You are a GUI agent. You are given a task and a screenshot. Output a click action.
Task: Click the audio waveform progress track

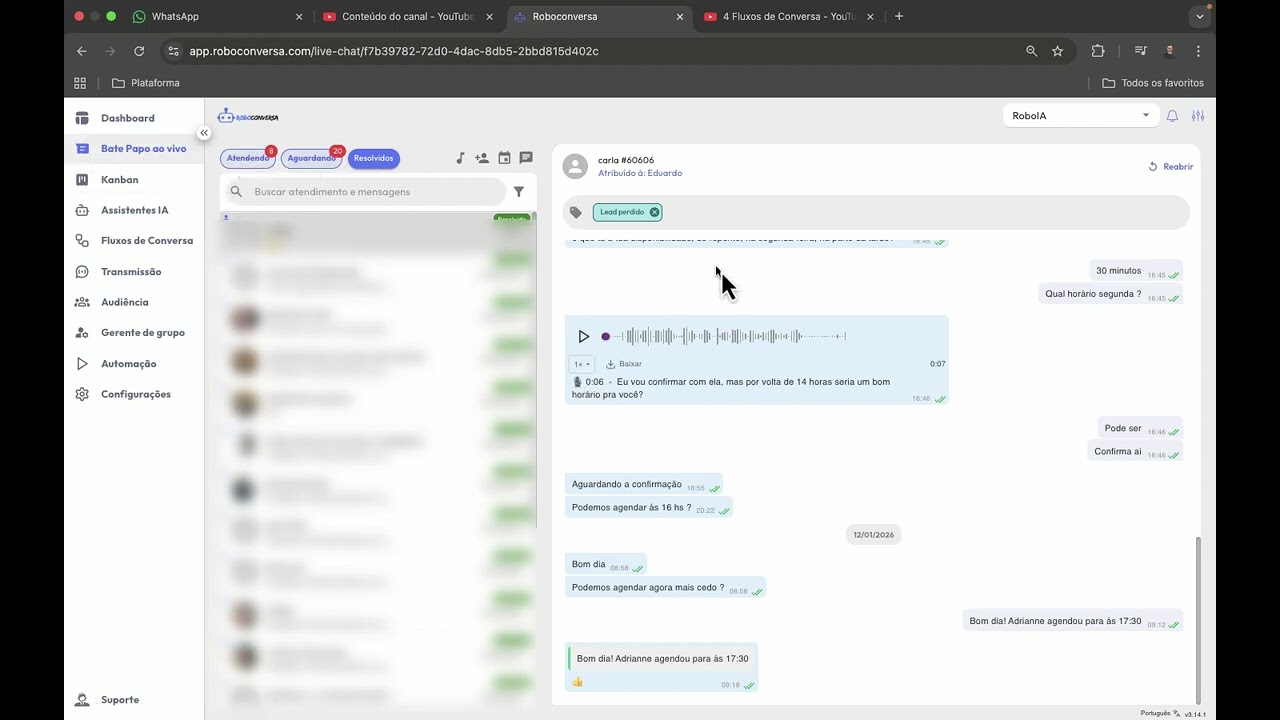pos(726,336)
